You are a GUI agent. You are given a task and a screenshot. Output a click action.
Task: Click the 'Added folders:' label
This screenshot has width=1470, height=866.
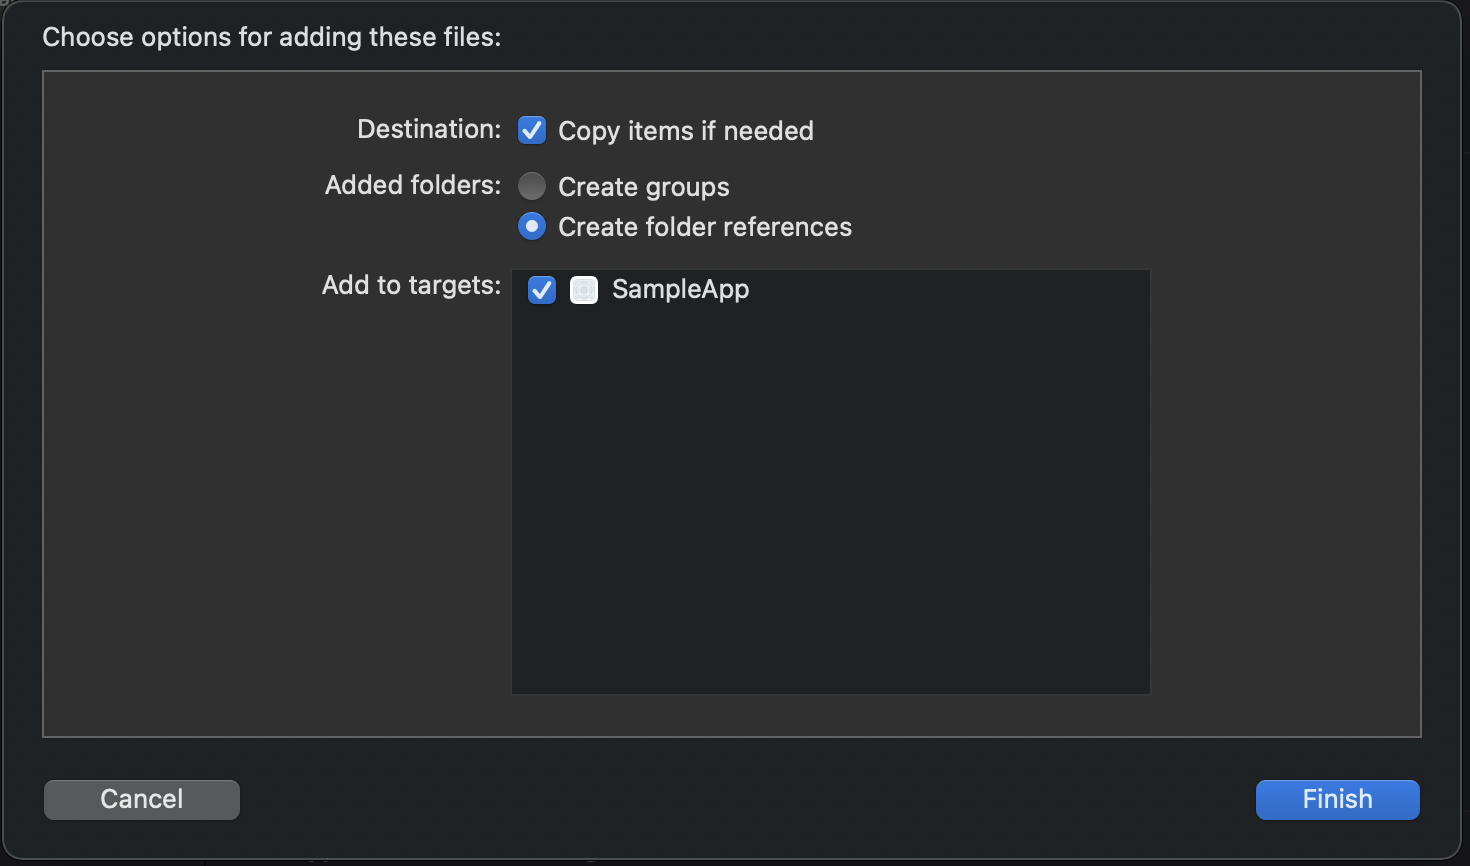(x=413, y=185)
